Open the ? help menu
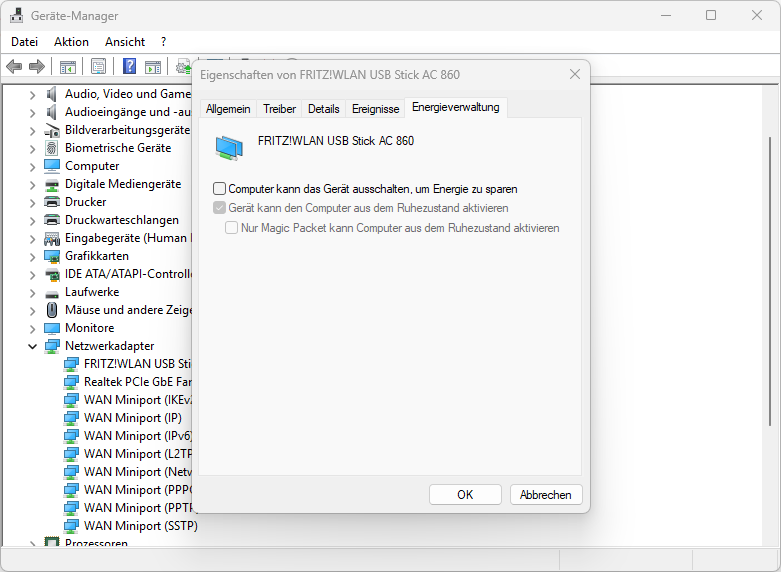781x572 pixels. [164, 42]
